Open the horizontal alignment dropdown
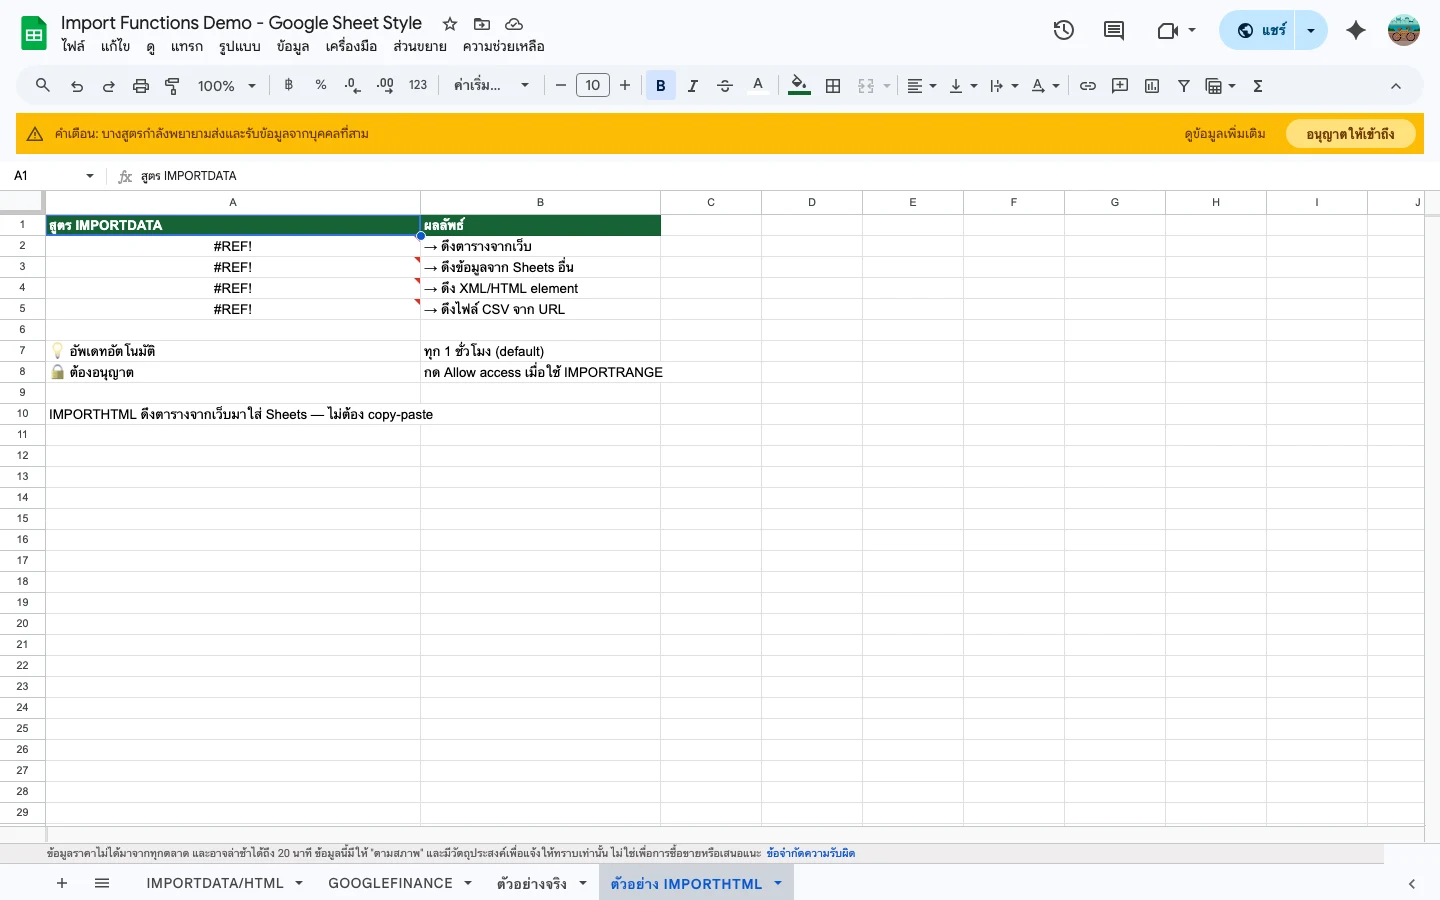This screenshot has width=1440, height=900. point(920,86)
